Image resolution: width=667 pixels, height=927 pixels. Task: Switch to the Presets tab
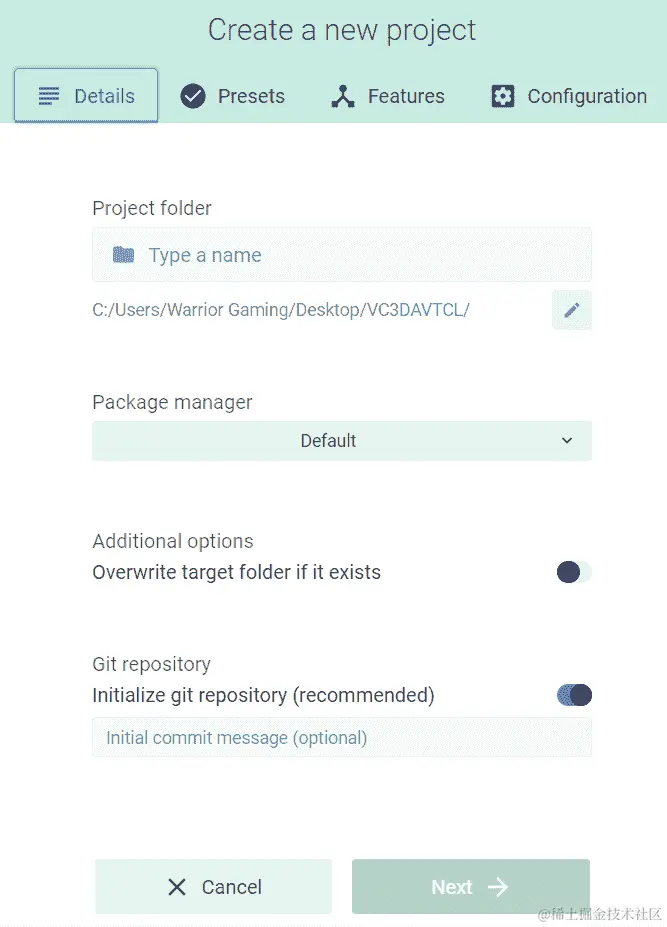(233, 96)
